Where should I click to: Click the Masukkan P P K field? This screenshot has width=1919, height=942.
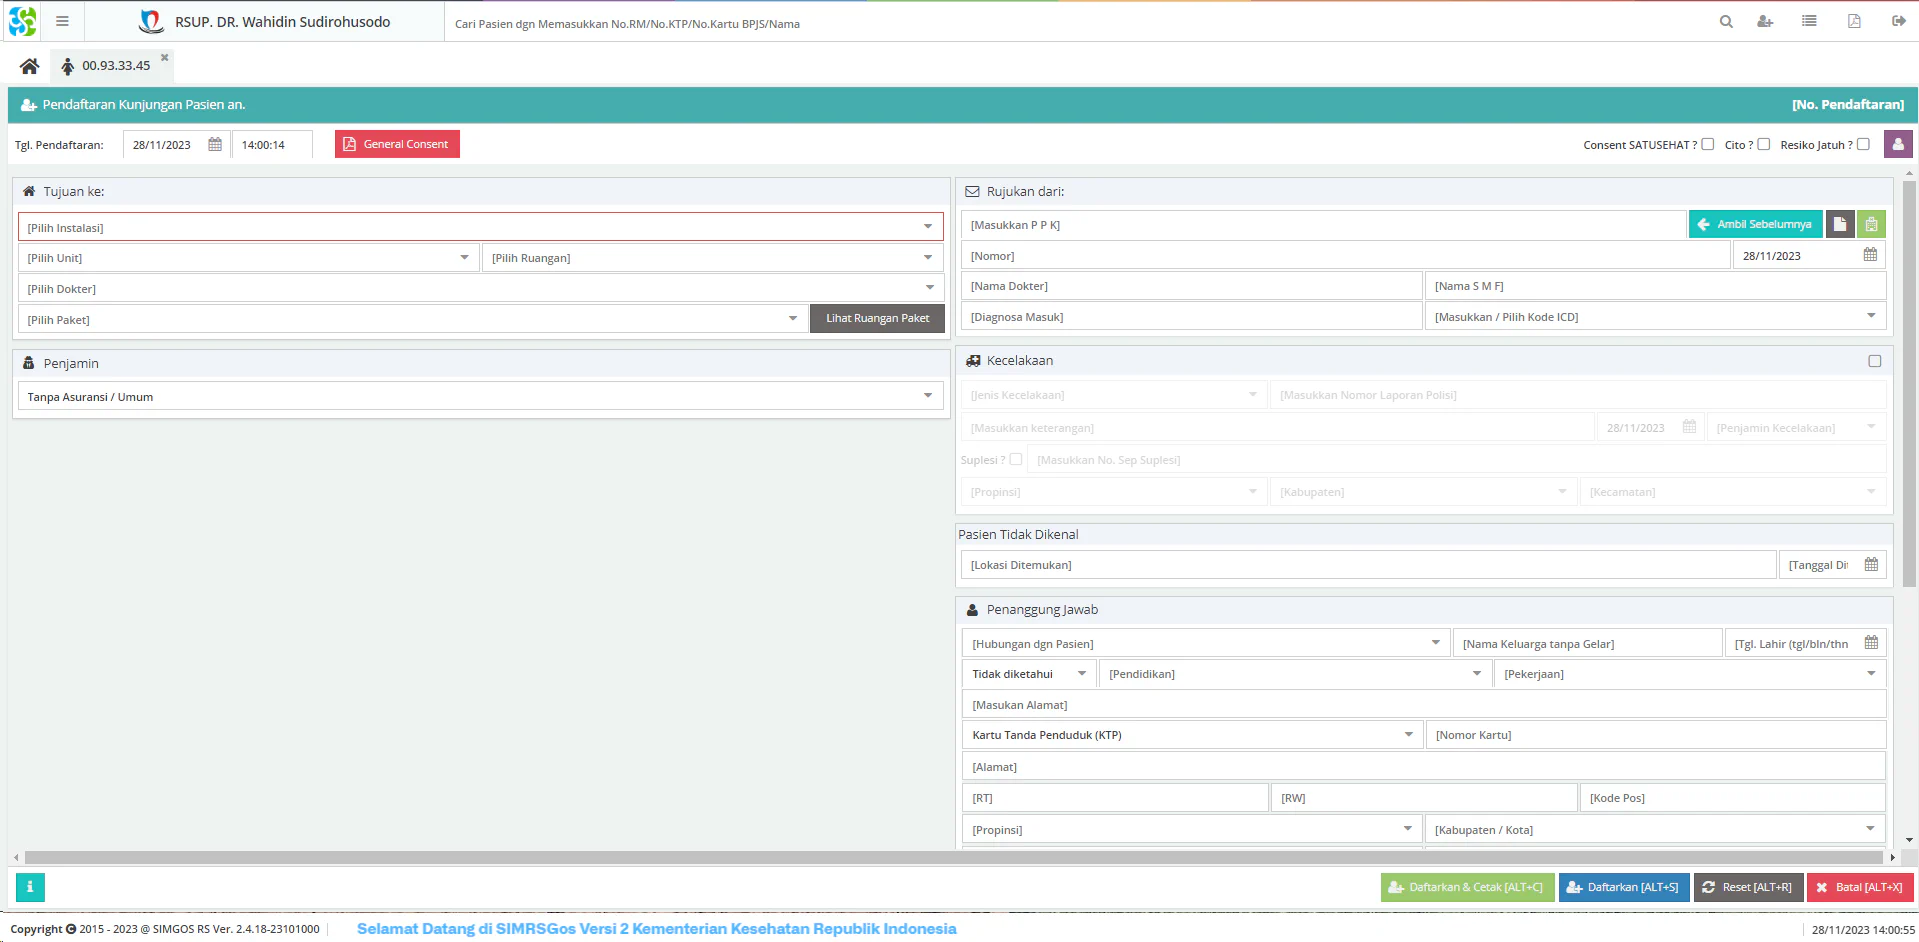click(x=1323, y=225)
